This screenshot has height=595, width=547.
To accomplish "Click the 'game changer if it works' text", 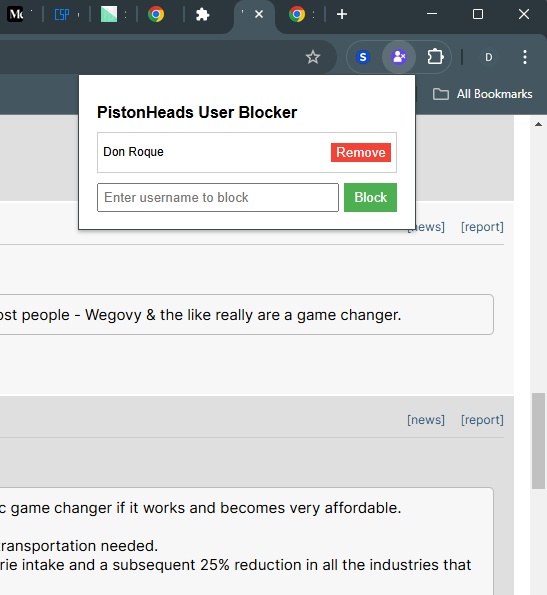I will (201, 508).
